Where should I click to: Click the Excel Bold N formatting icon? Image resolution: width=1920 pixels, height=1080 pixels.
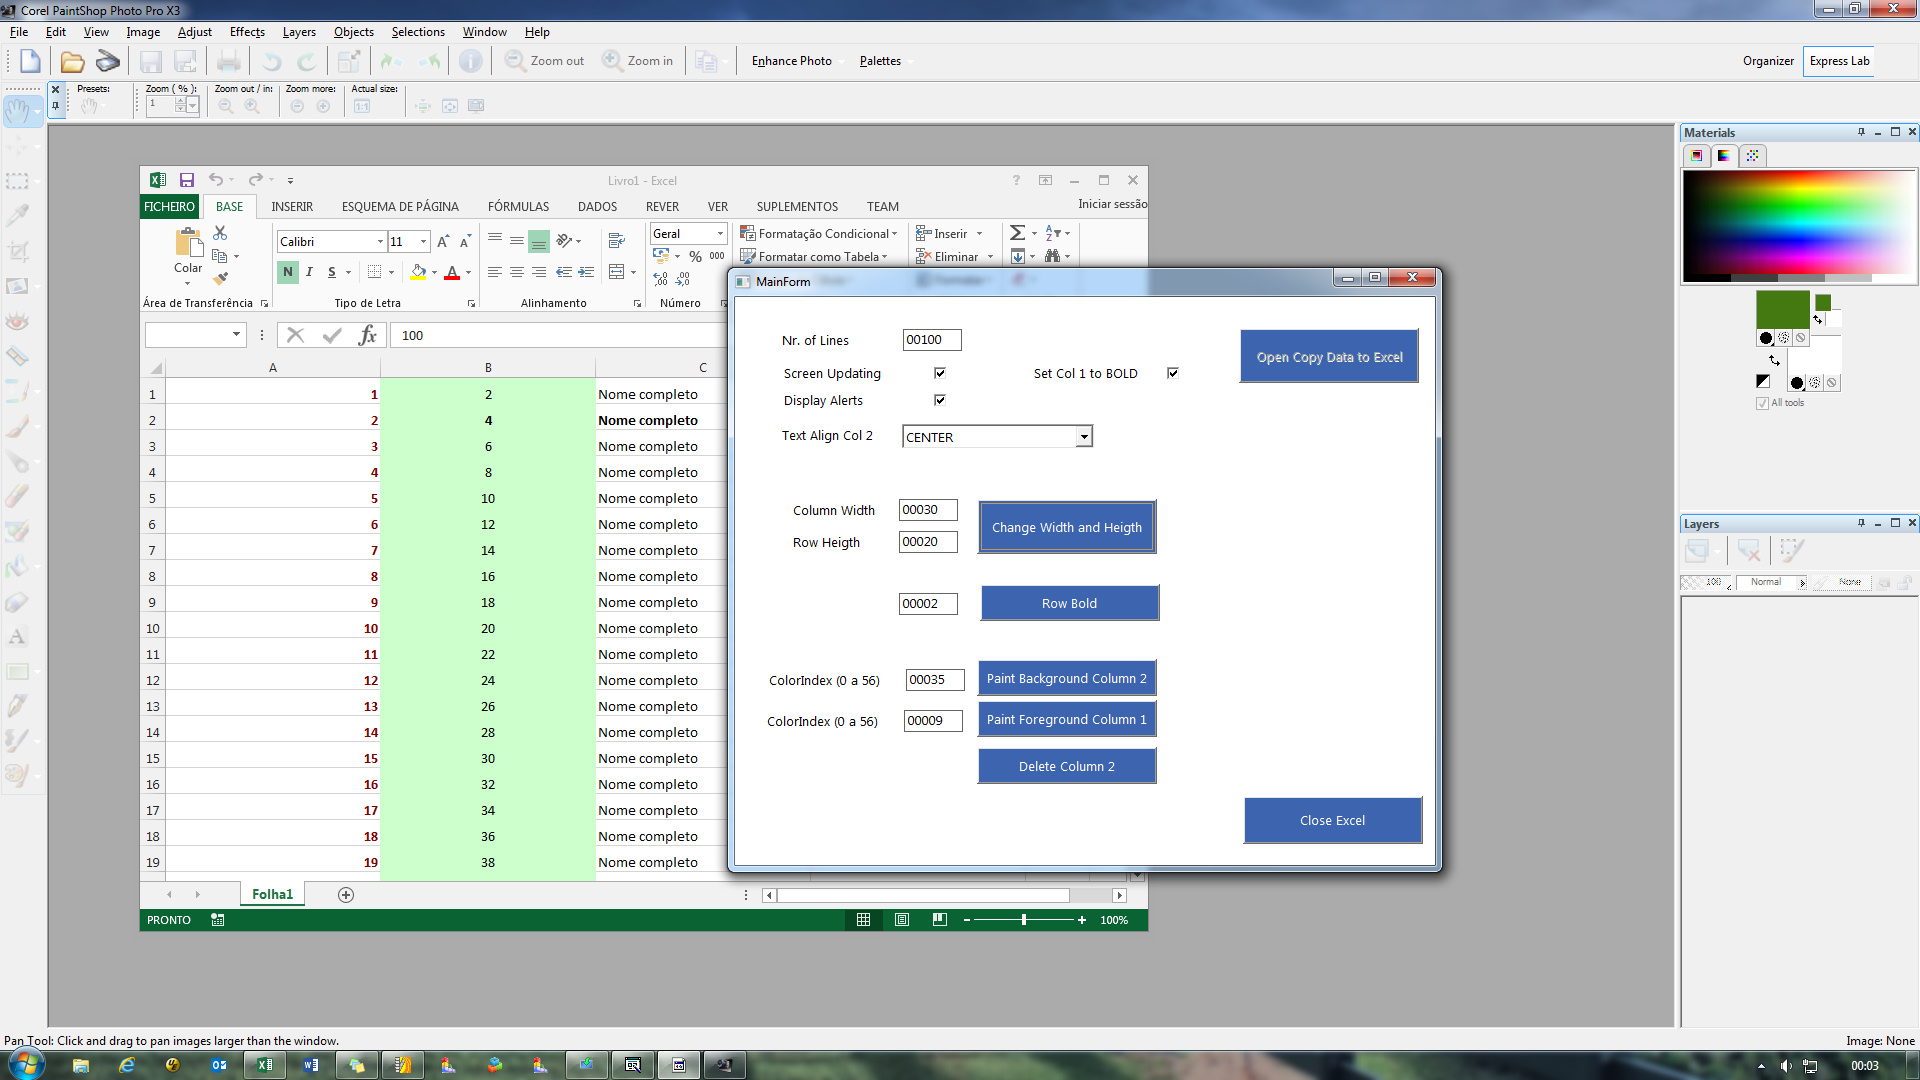point(288,272)
